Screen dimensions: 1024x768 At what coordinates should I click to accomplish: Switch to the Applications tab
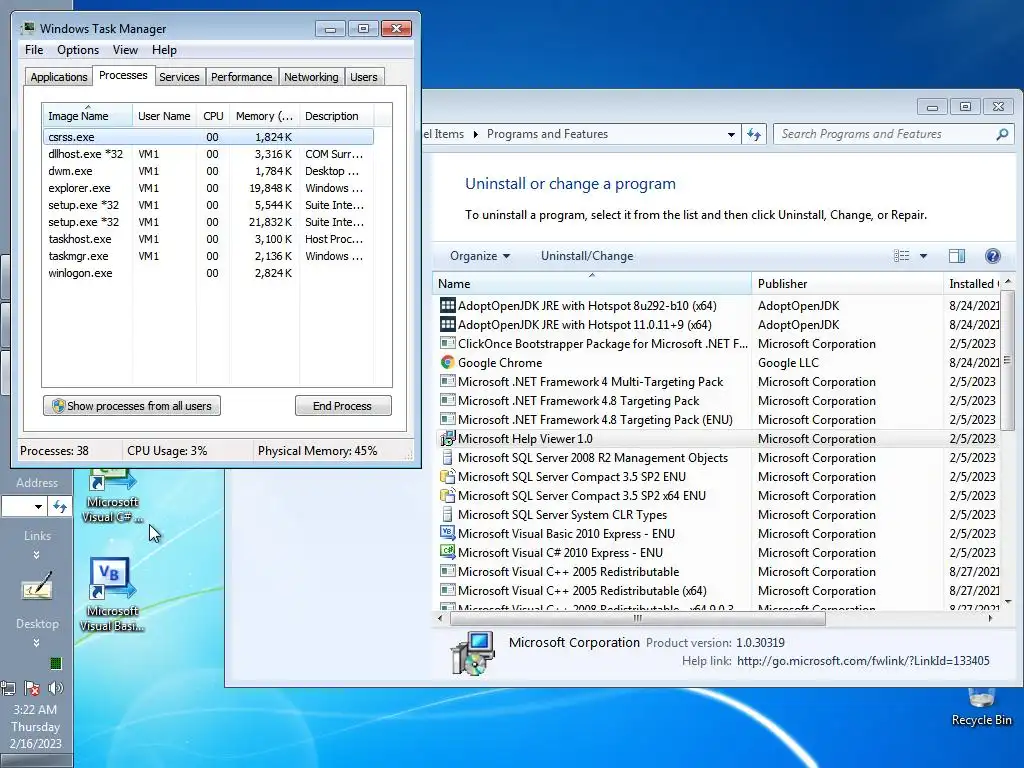(x=59, y=77)
